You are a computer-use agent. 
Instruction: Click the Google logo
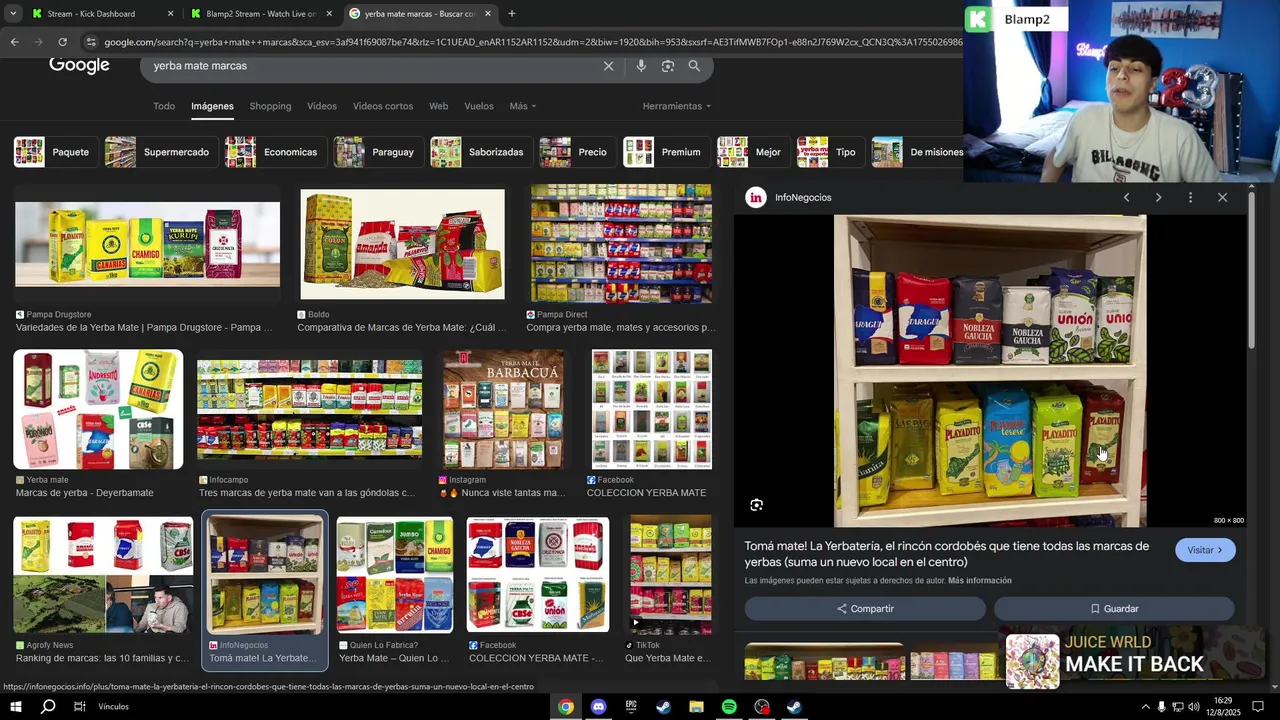click(79, 66)
